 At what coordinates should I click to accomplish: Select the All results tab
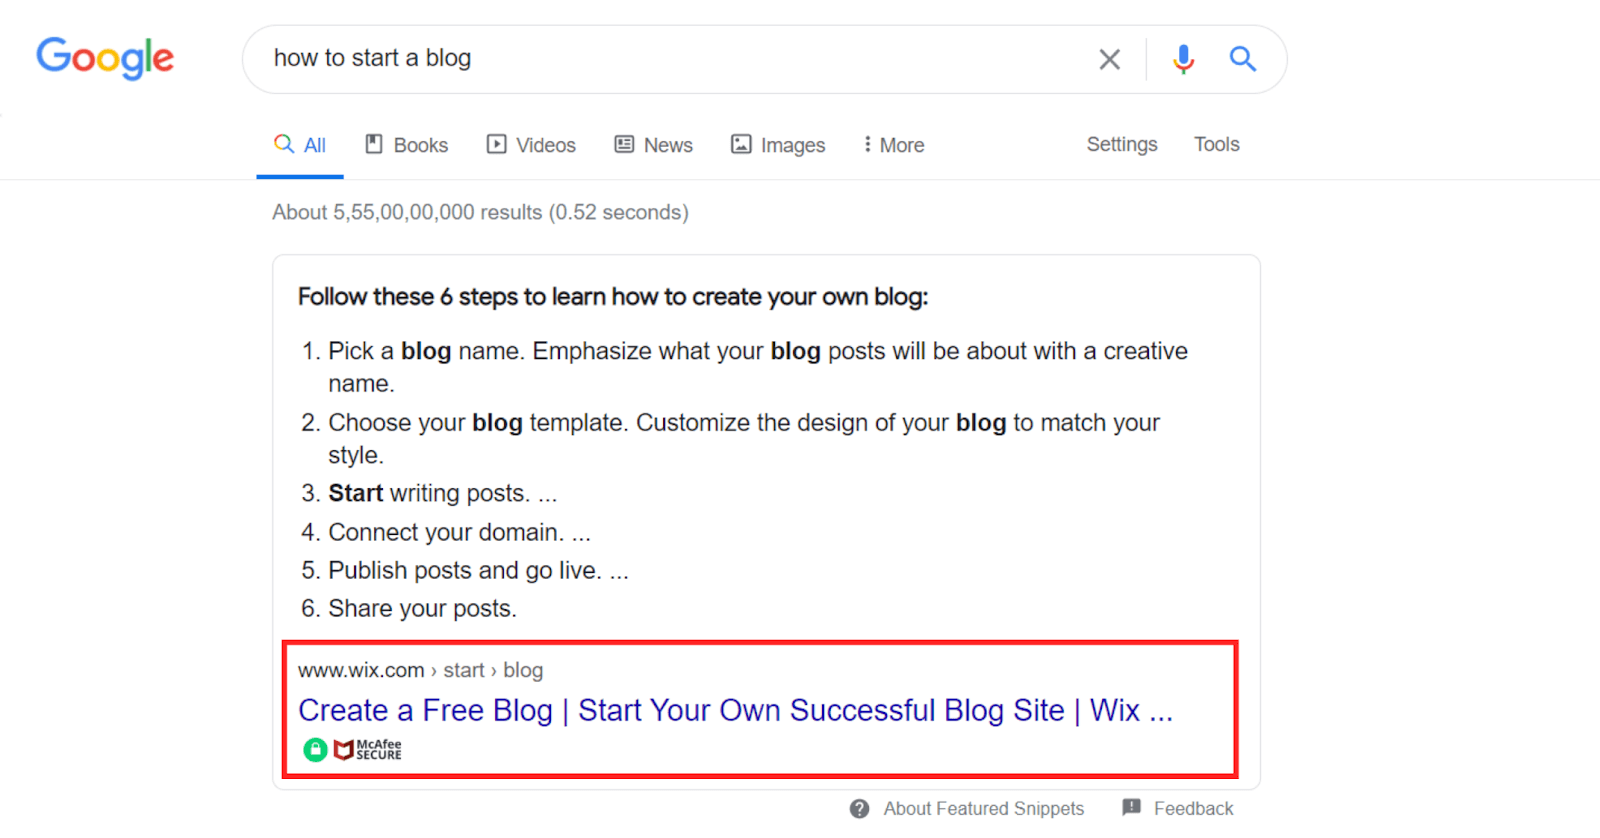300,145
